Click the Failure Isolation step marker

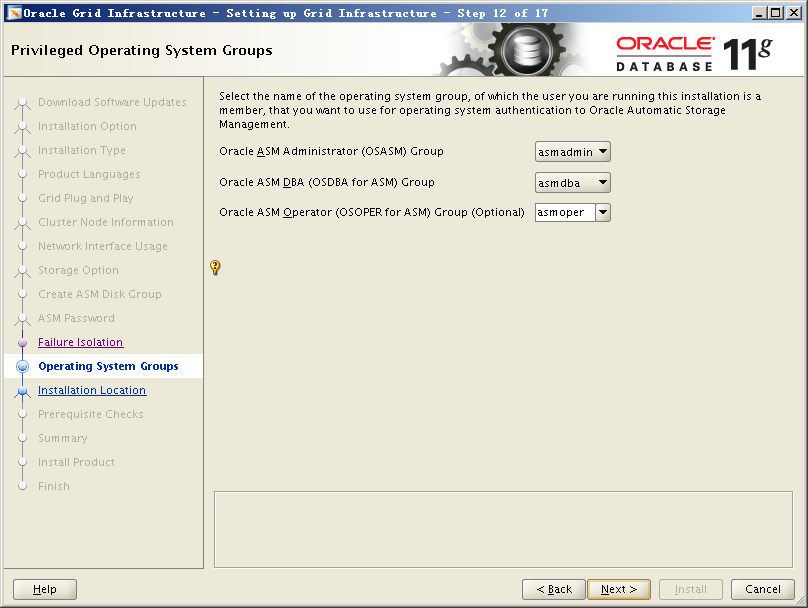[23, 343]
